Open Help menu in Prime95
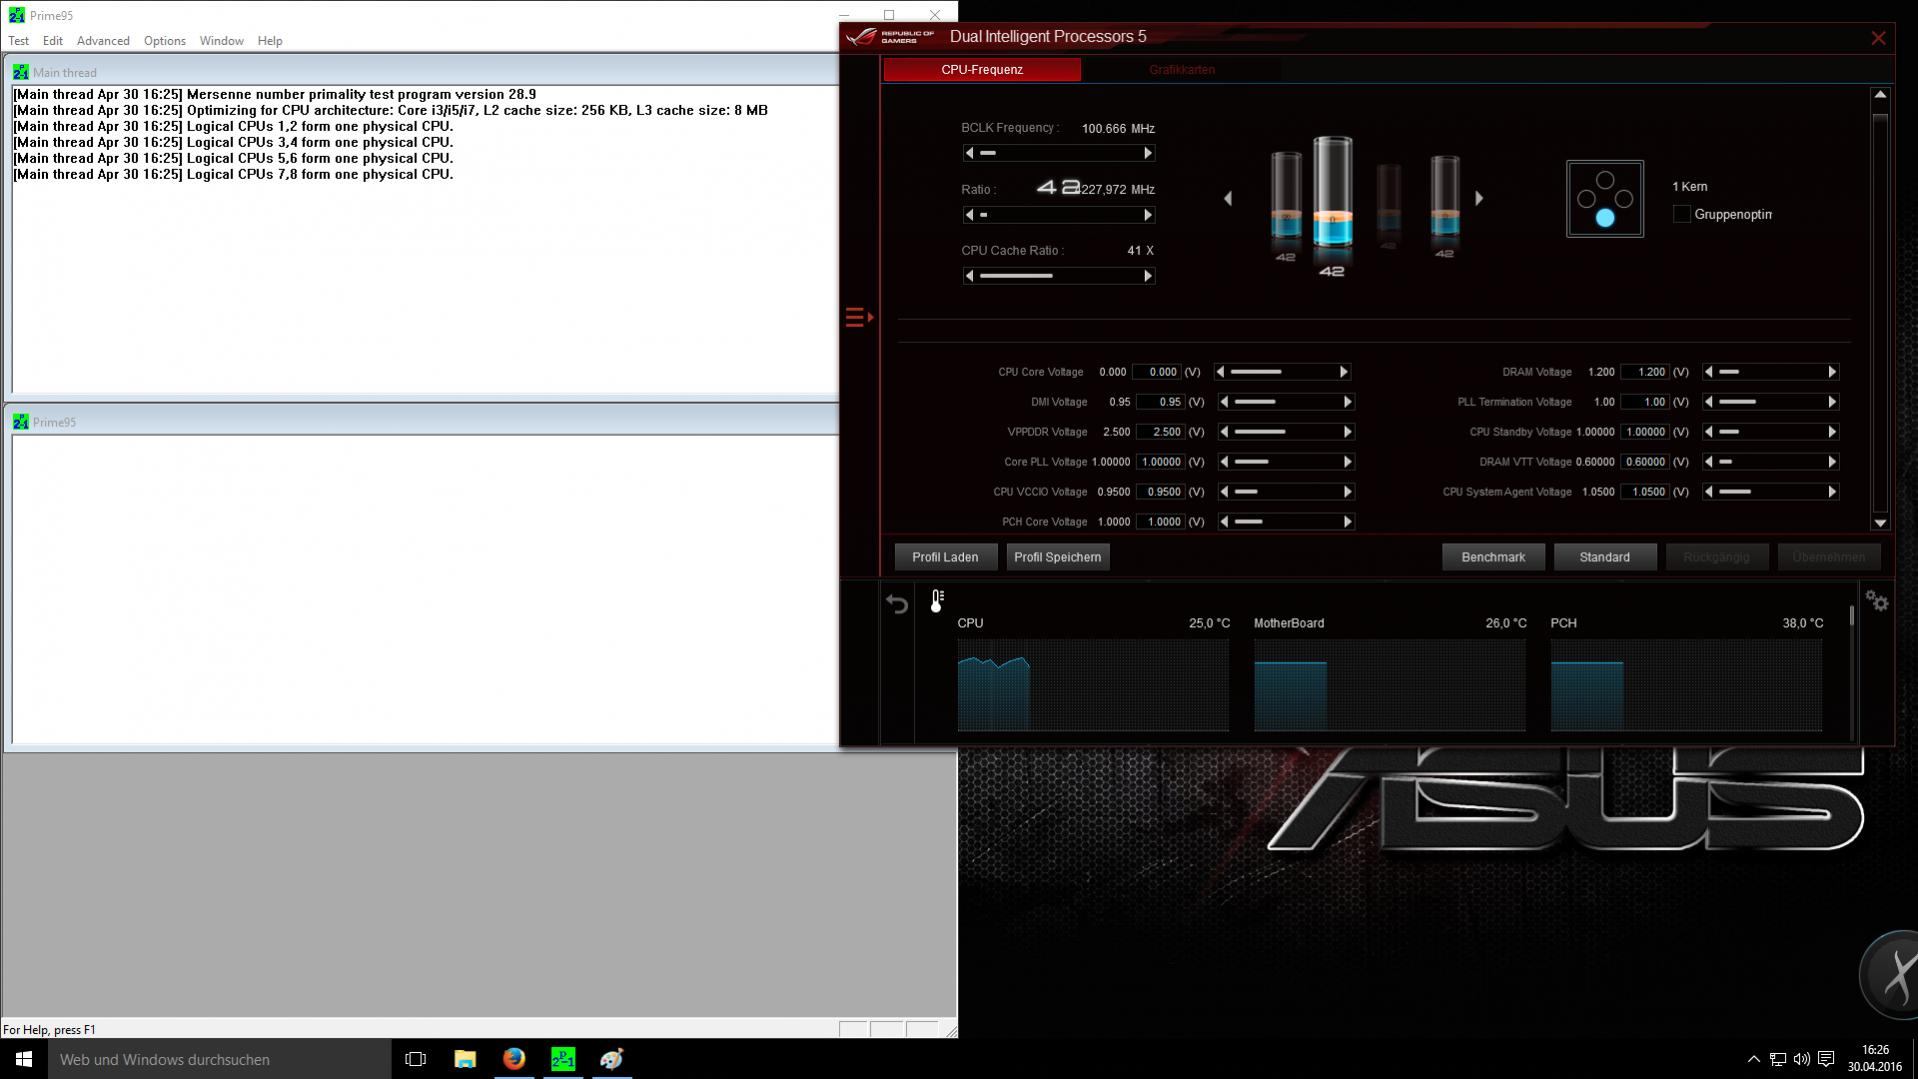Image resolution: width=1918 pixels, height=1079 pixels. pos(270,41)
